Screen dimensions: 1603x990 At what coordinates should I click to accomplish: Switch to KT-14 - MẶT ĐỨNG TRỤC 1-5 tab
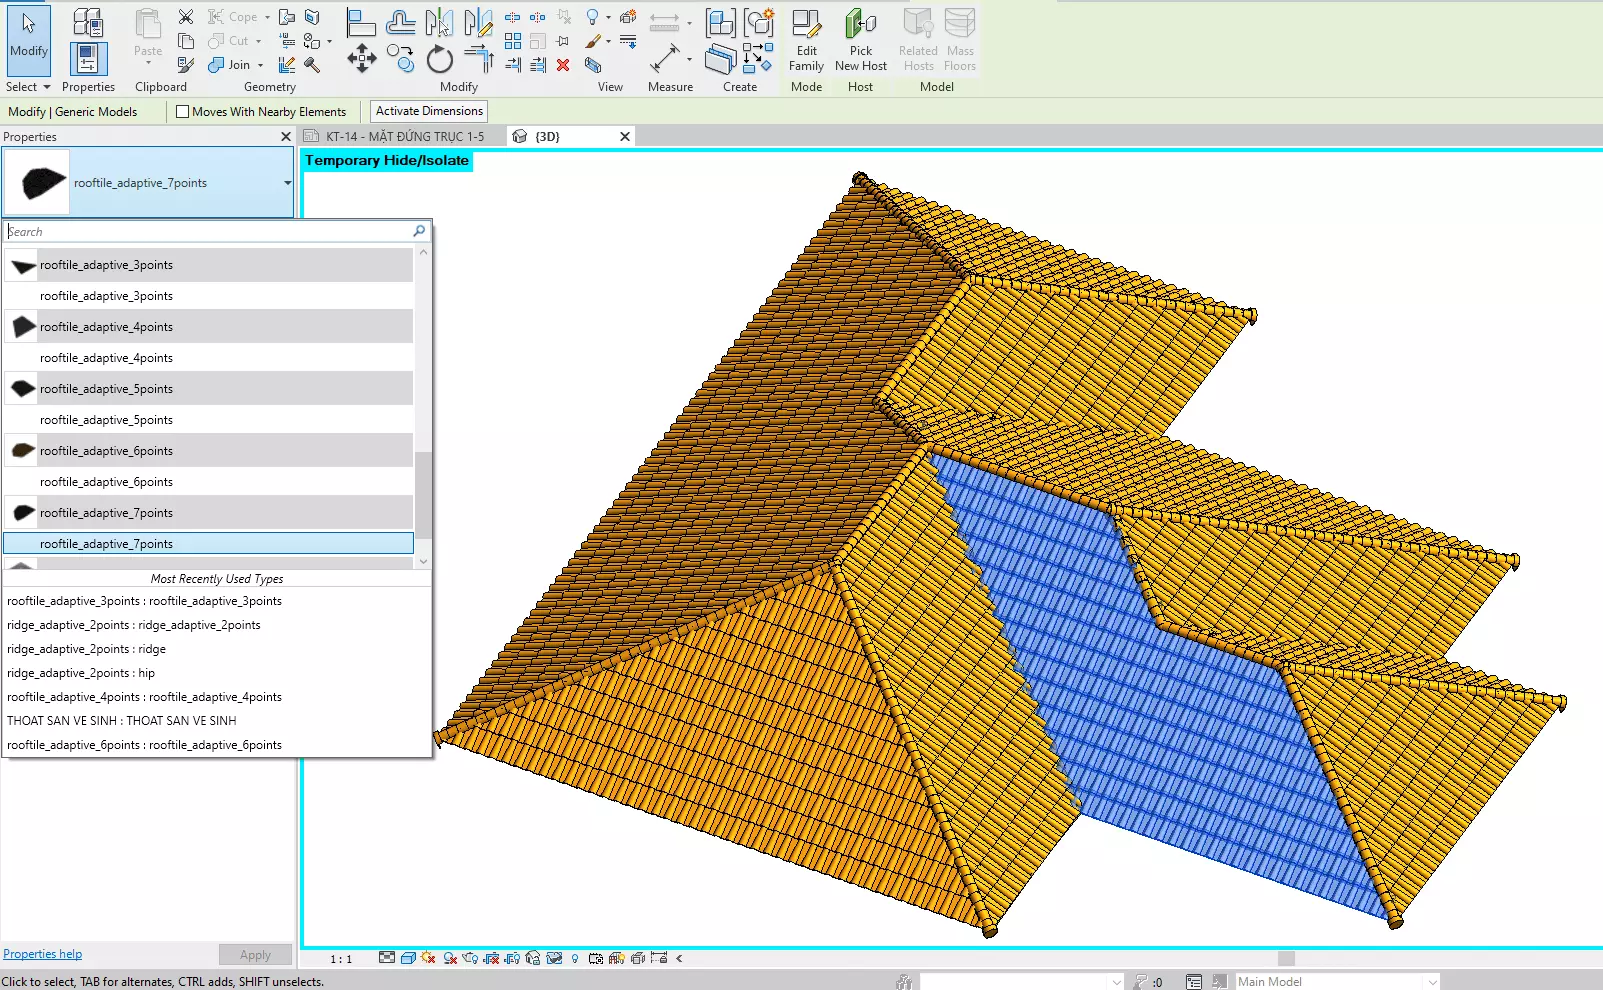point(404,136)
